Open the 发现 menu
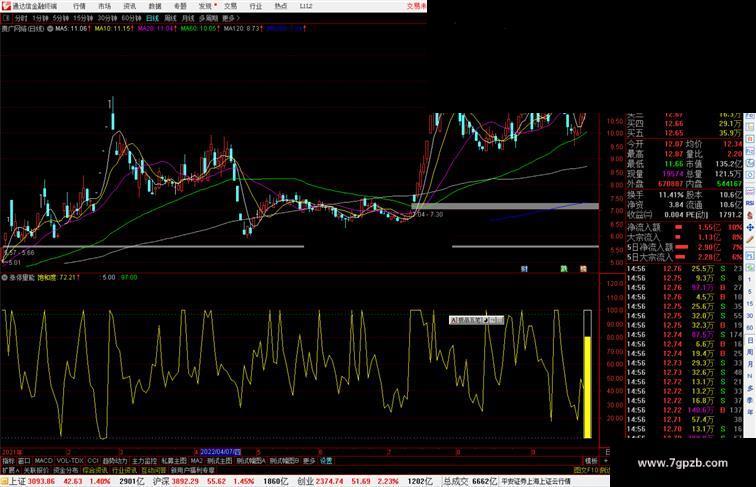The height and width of the screenshot is (487, 756). pyautogui.click(x=205, y=6)
